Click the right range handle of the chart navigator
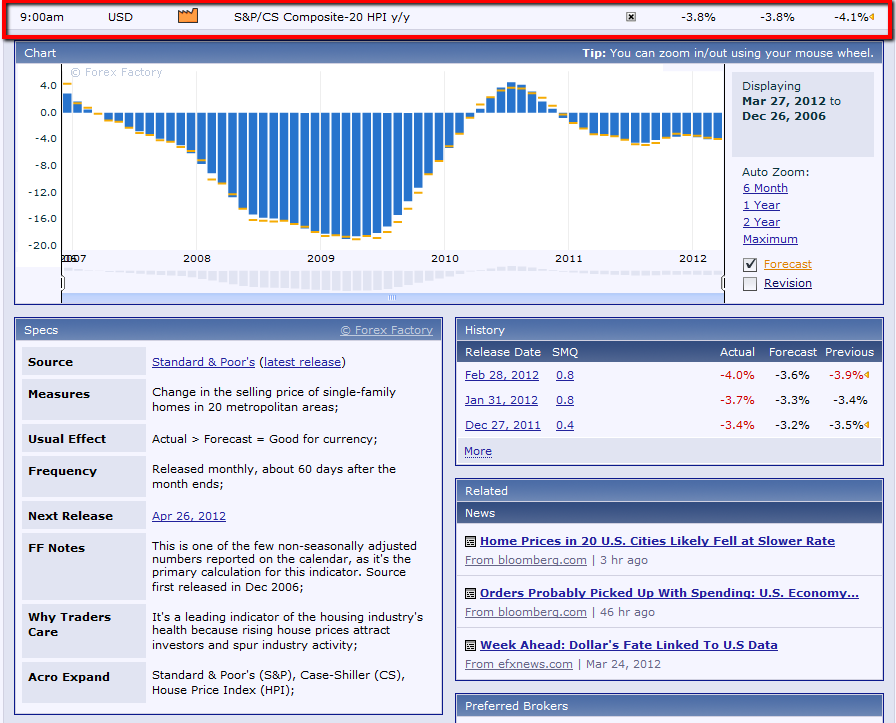Viewport: 896px width, 723px height. click(x=723, y=283)
